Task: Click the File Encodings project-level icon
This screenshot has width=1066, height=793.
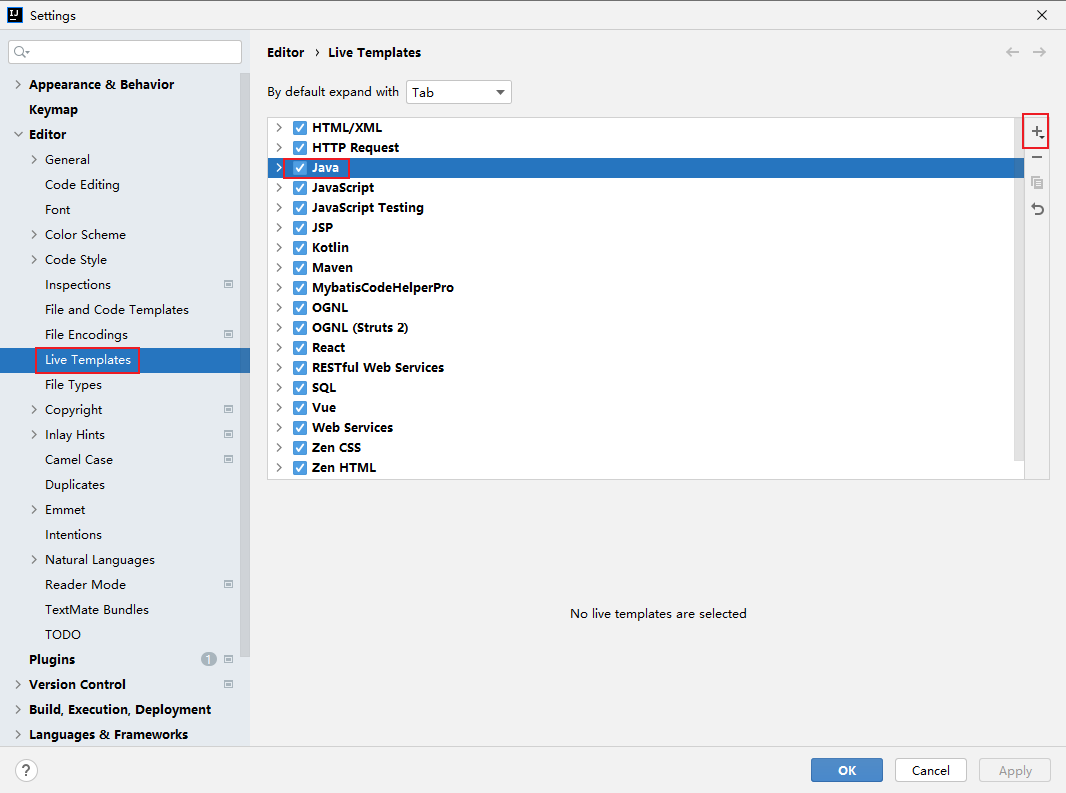Action: [228, 334]
